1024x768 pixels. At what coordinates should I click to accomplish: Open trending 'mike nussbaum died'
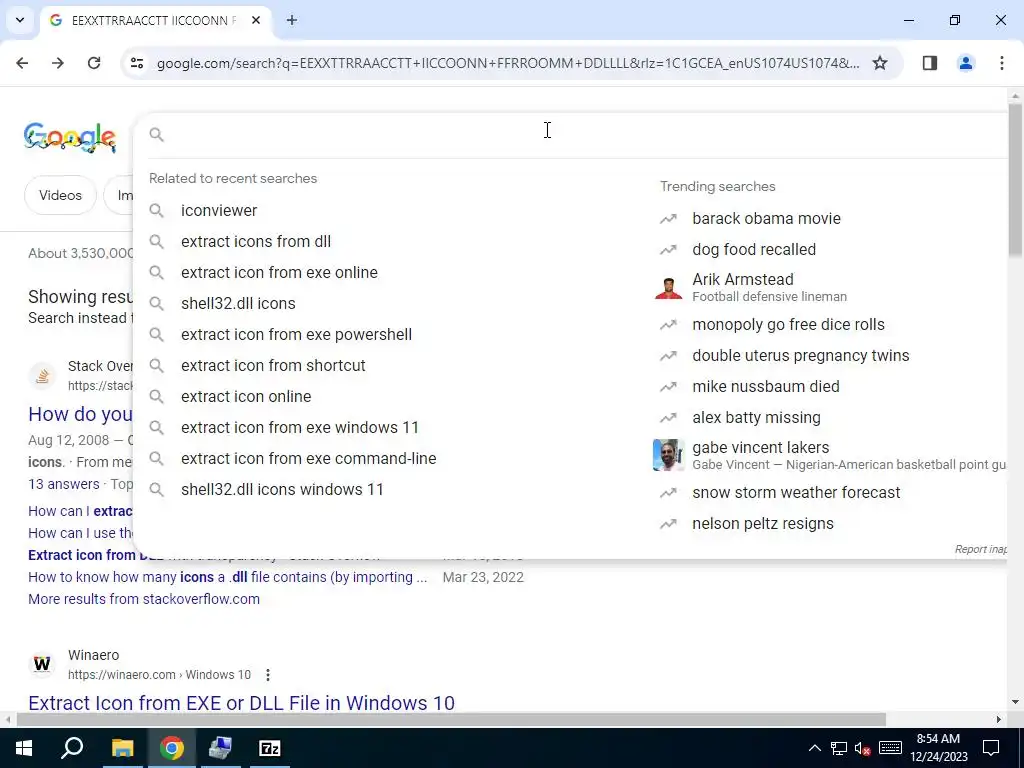765,387
